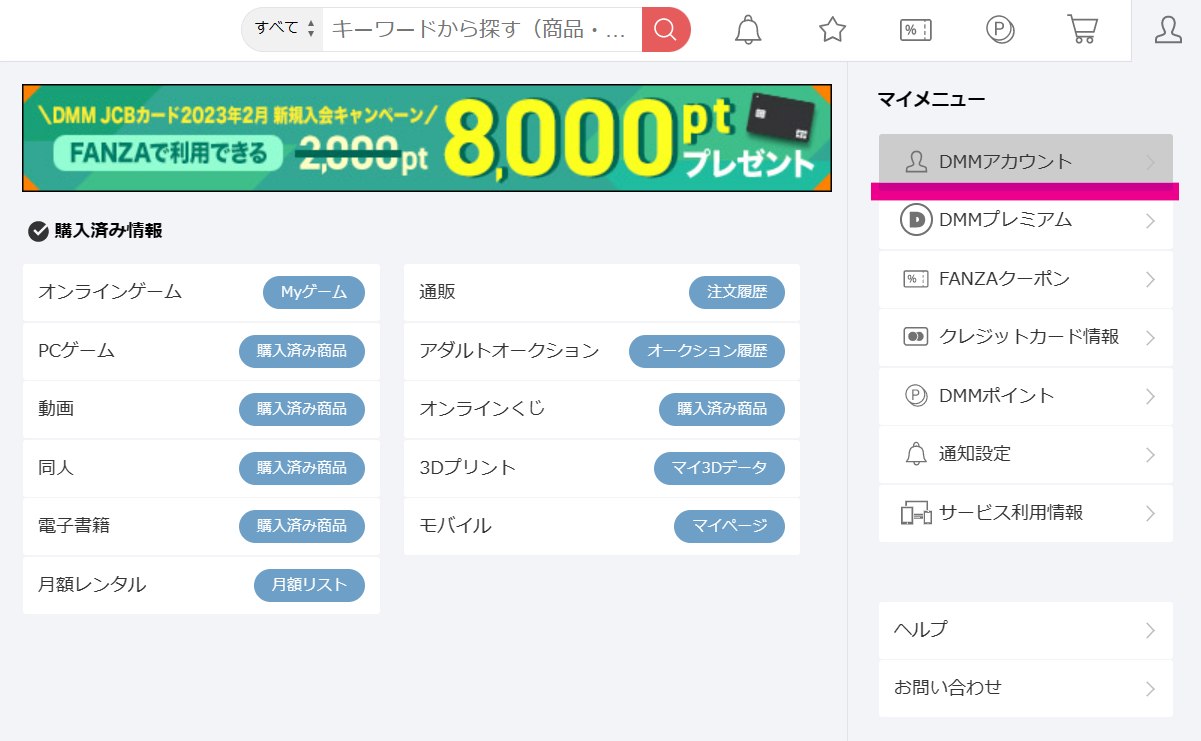This screenshot has width=1201, height=741.
Task: Open ヘルプ at the bottom
Action: coord(1025,630)
